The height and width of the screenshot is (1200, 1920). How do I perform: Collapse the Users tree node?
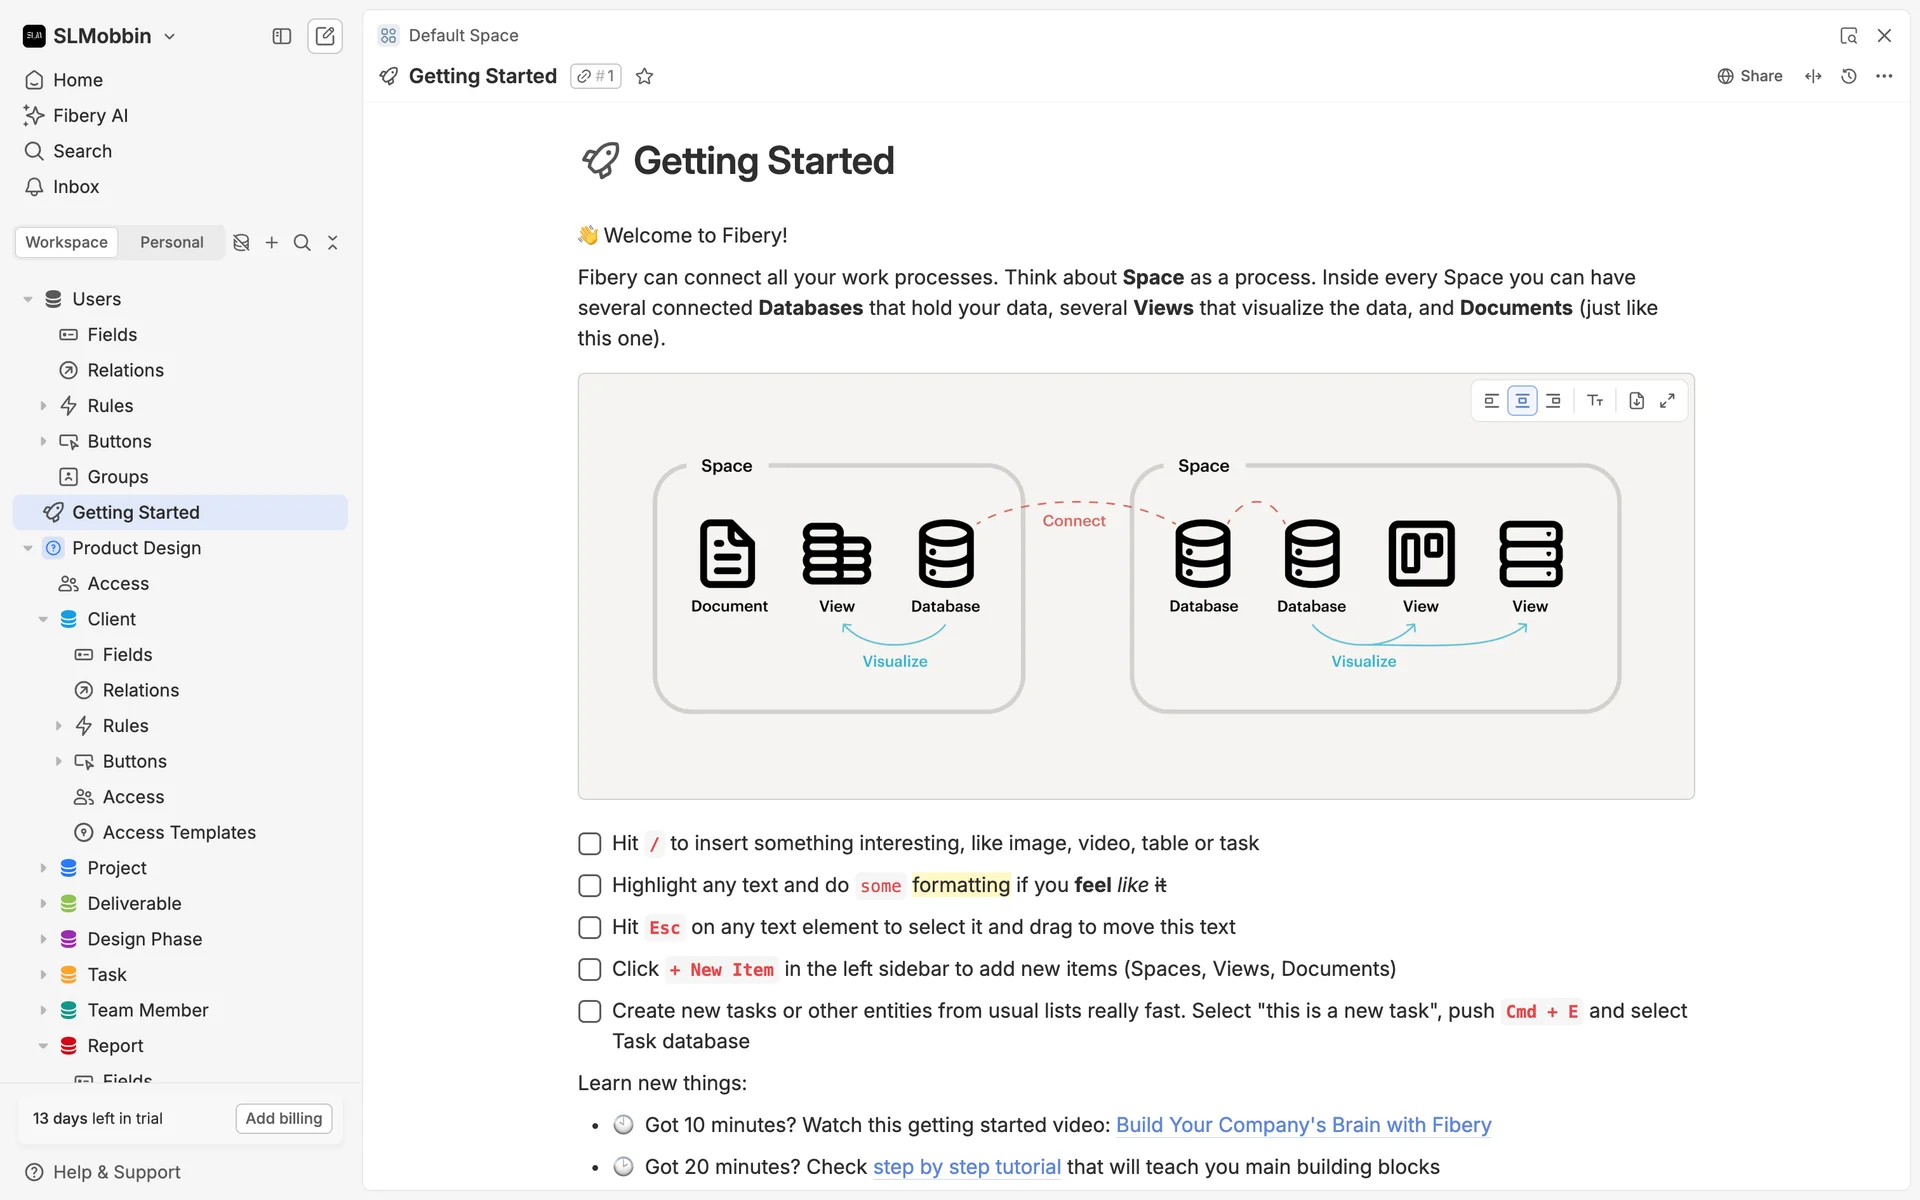coord(28,299)
